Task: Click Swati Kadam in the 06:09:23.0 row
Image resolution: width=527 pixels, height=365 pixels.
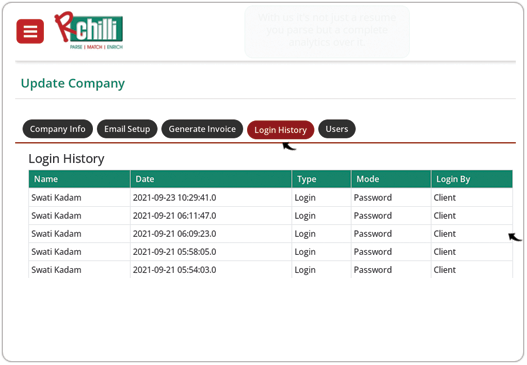Action: click(x=56, y=234)
